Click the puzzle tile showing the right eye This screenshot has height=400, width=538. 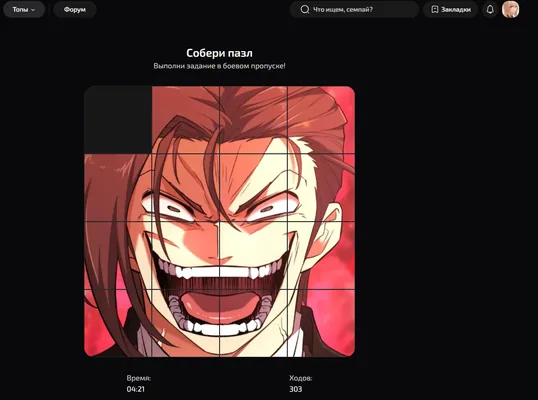coord(253,187)
